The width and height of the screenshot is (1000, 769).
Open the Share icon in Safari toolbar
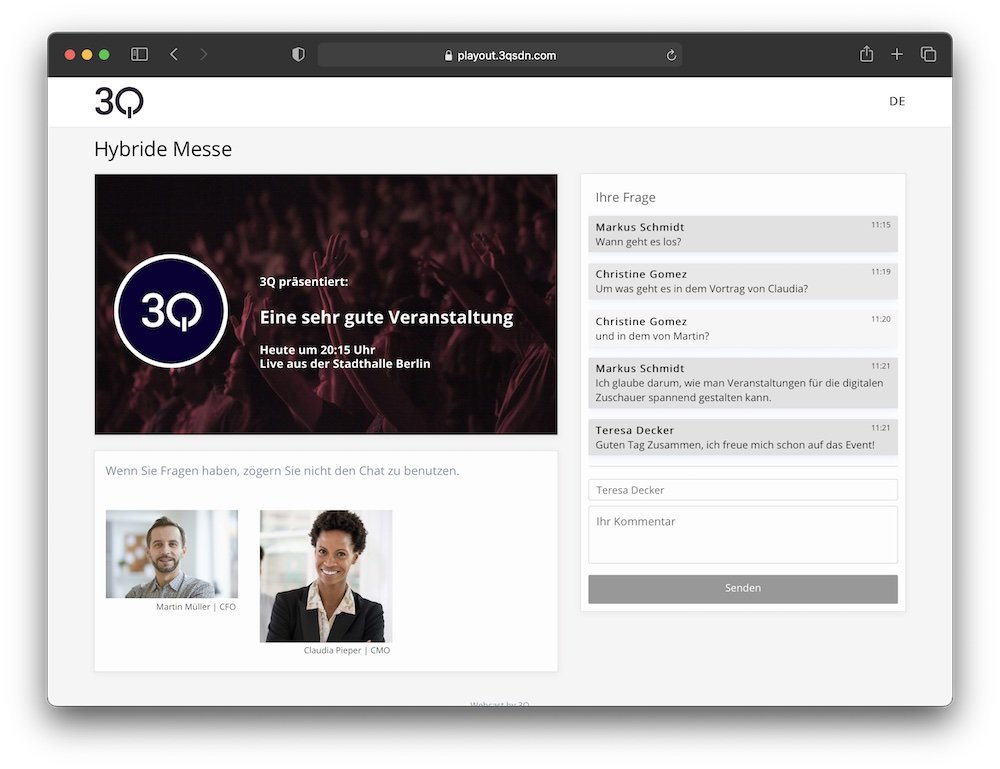click(866, 54)
